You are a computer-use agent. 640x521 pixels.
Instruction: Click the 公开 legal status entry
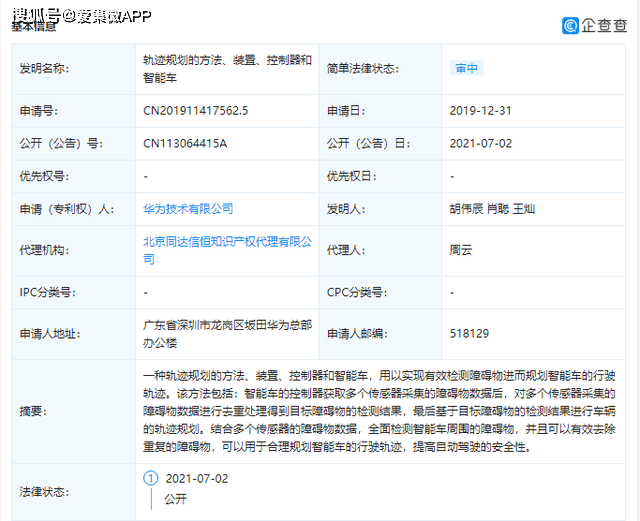[176, 499]
